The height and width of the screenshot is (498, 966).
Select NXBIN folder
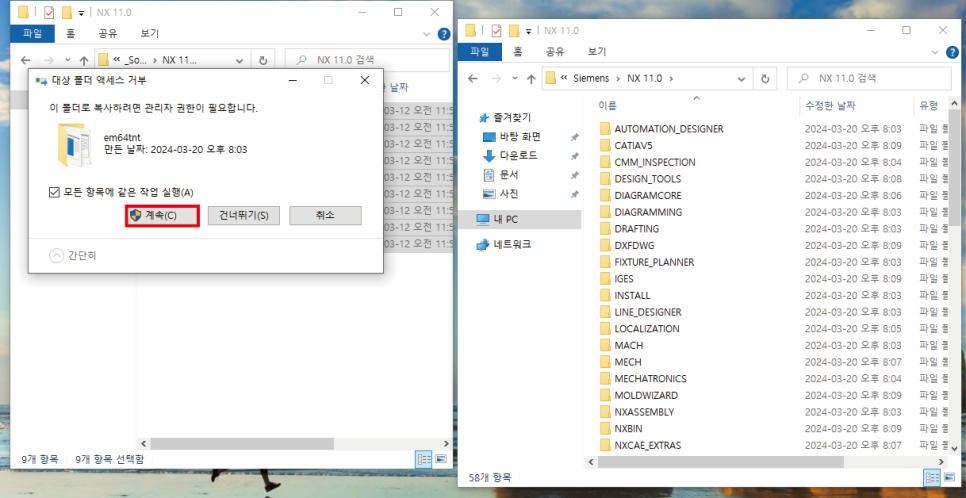coord(628,428)
